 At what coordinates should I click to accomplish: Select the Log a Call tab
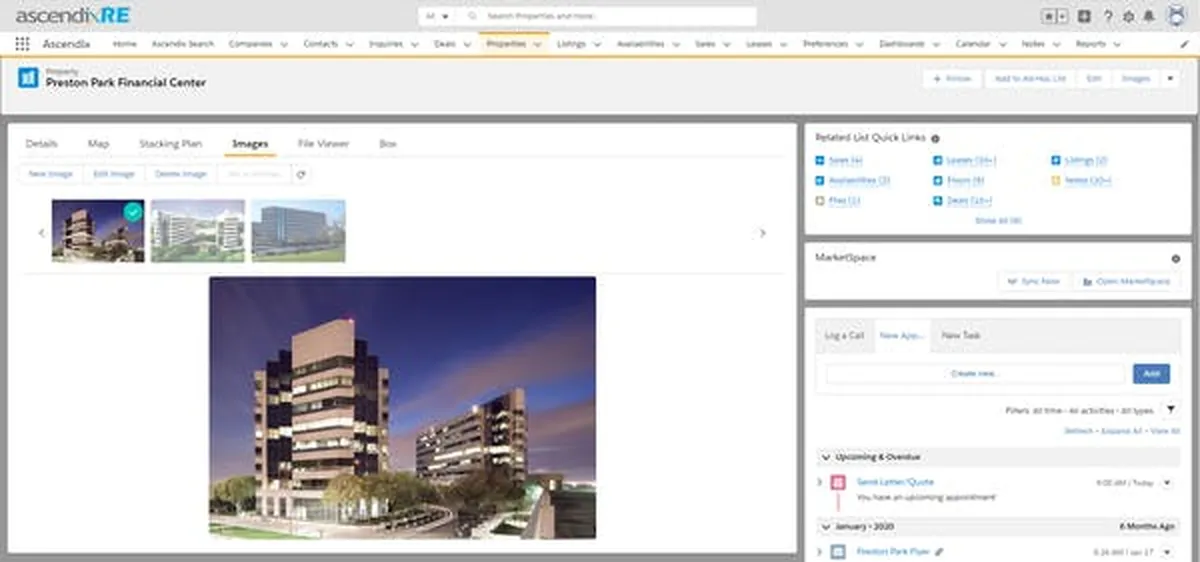click(x=844, y=336)
